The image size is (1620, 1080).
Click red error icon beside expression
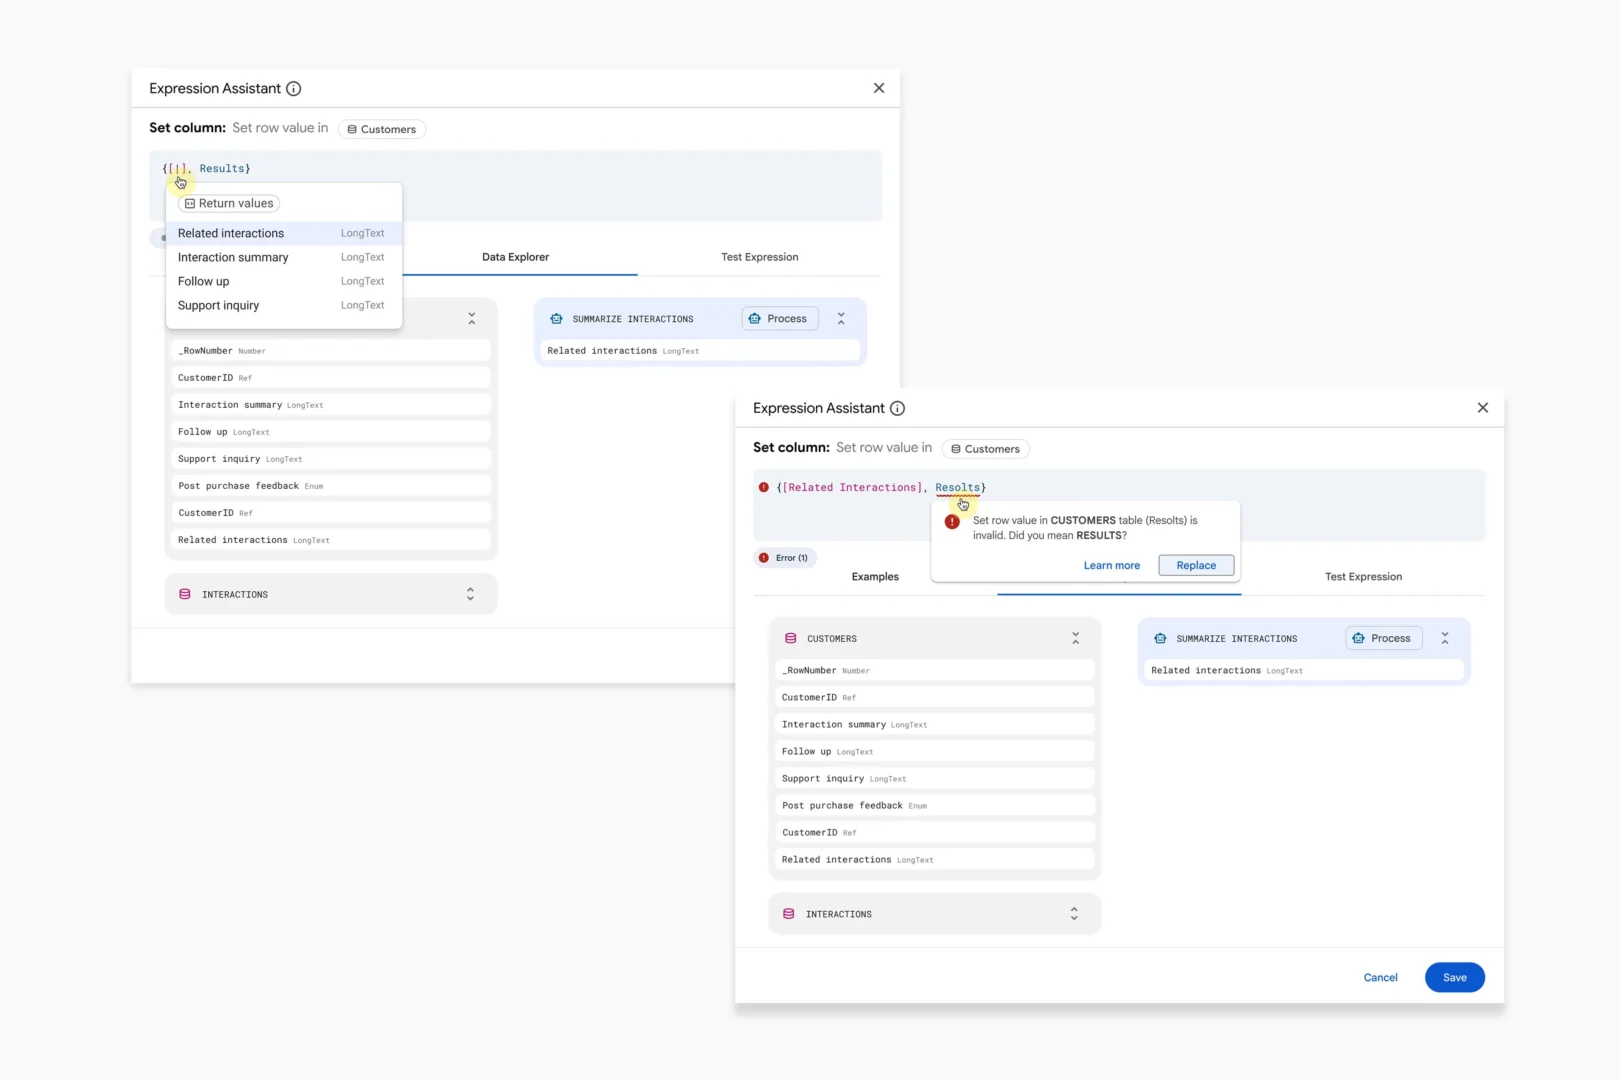point(764,487)
